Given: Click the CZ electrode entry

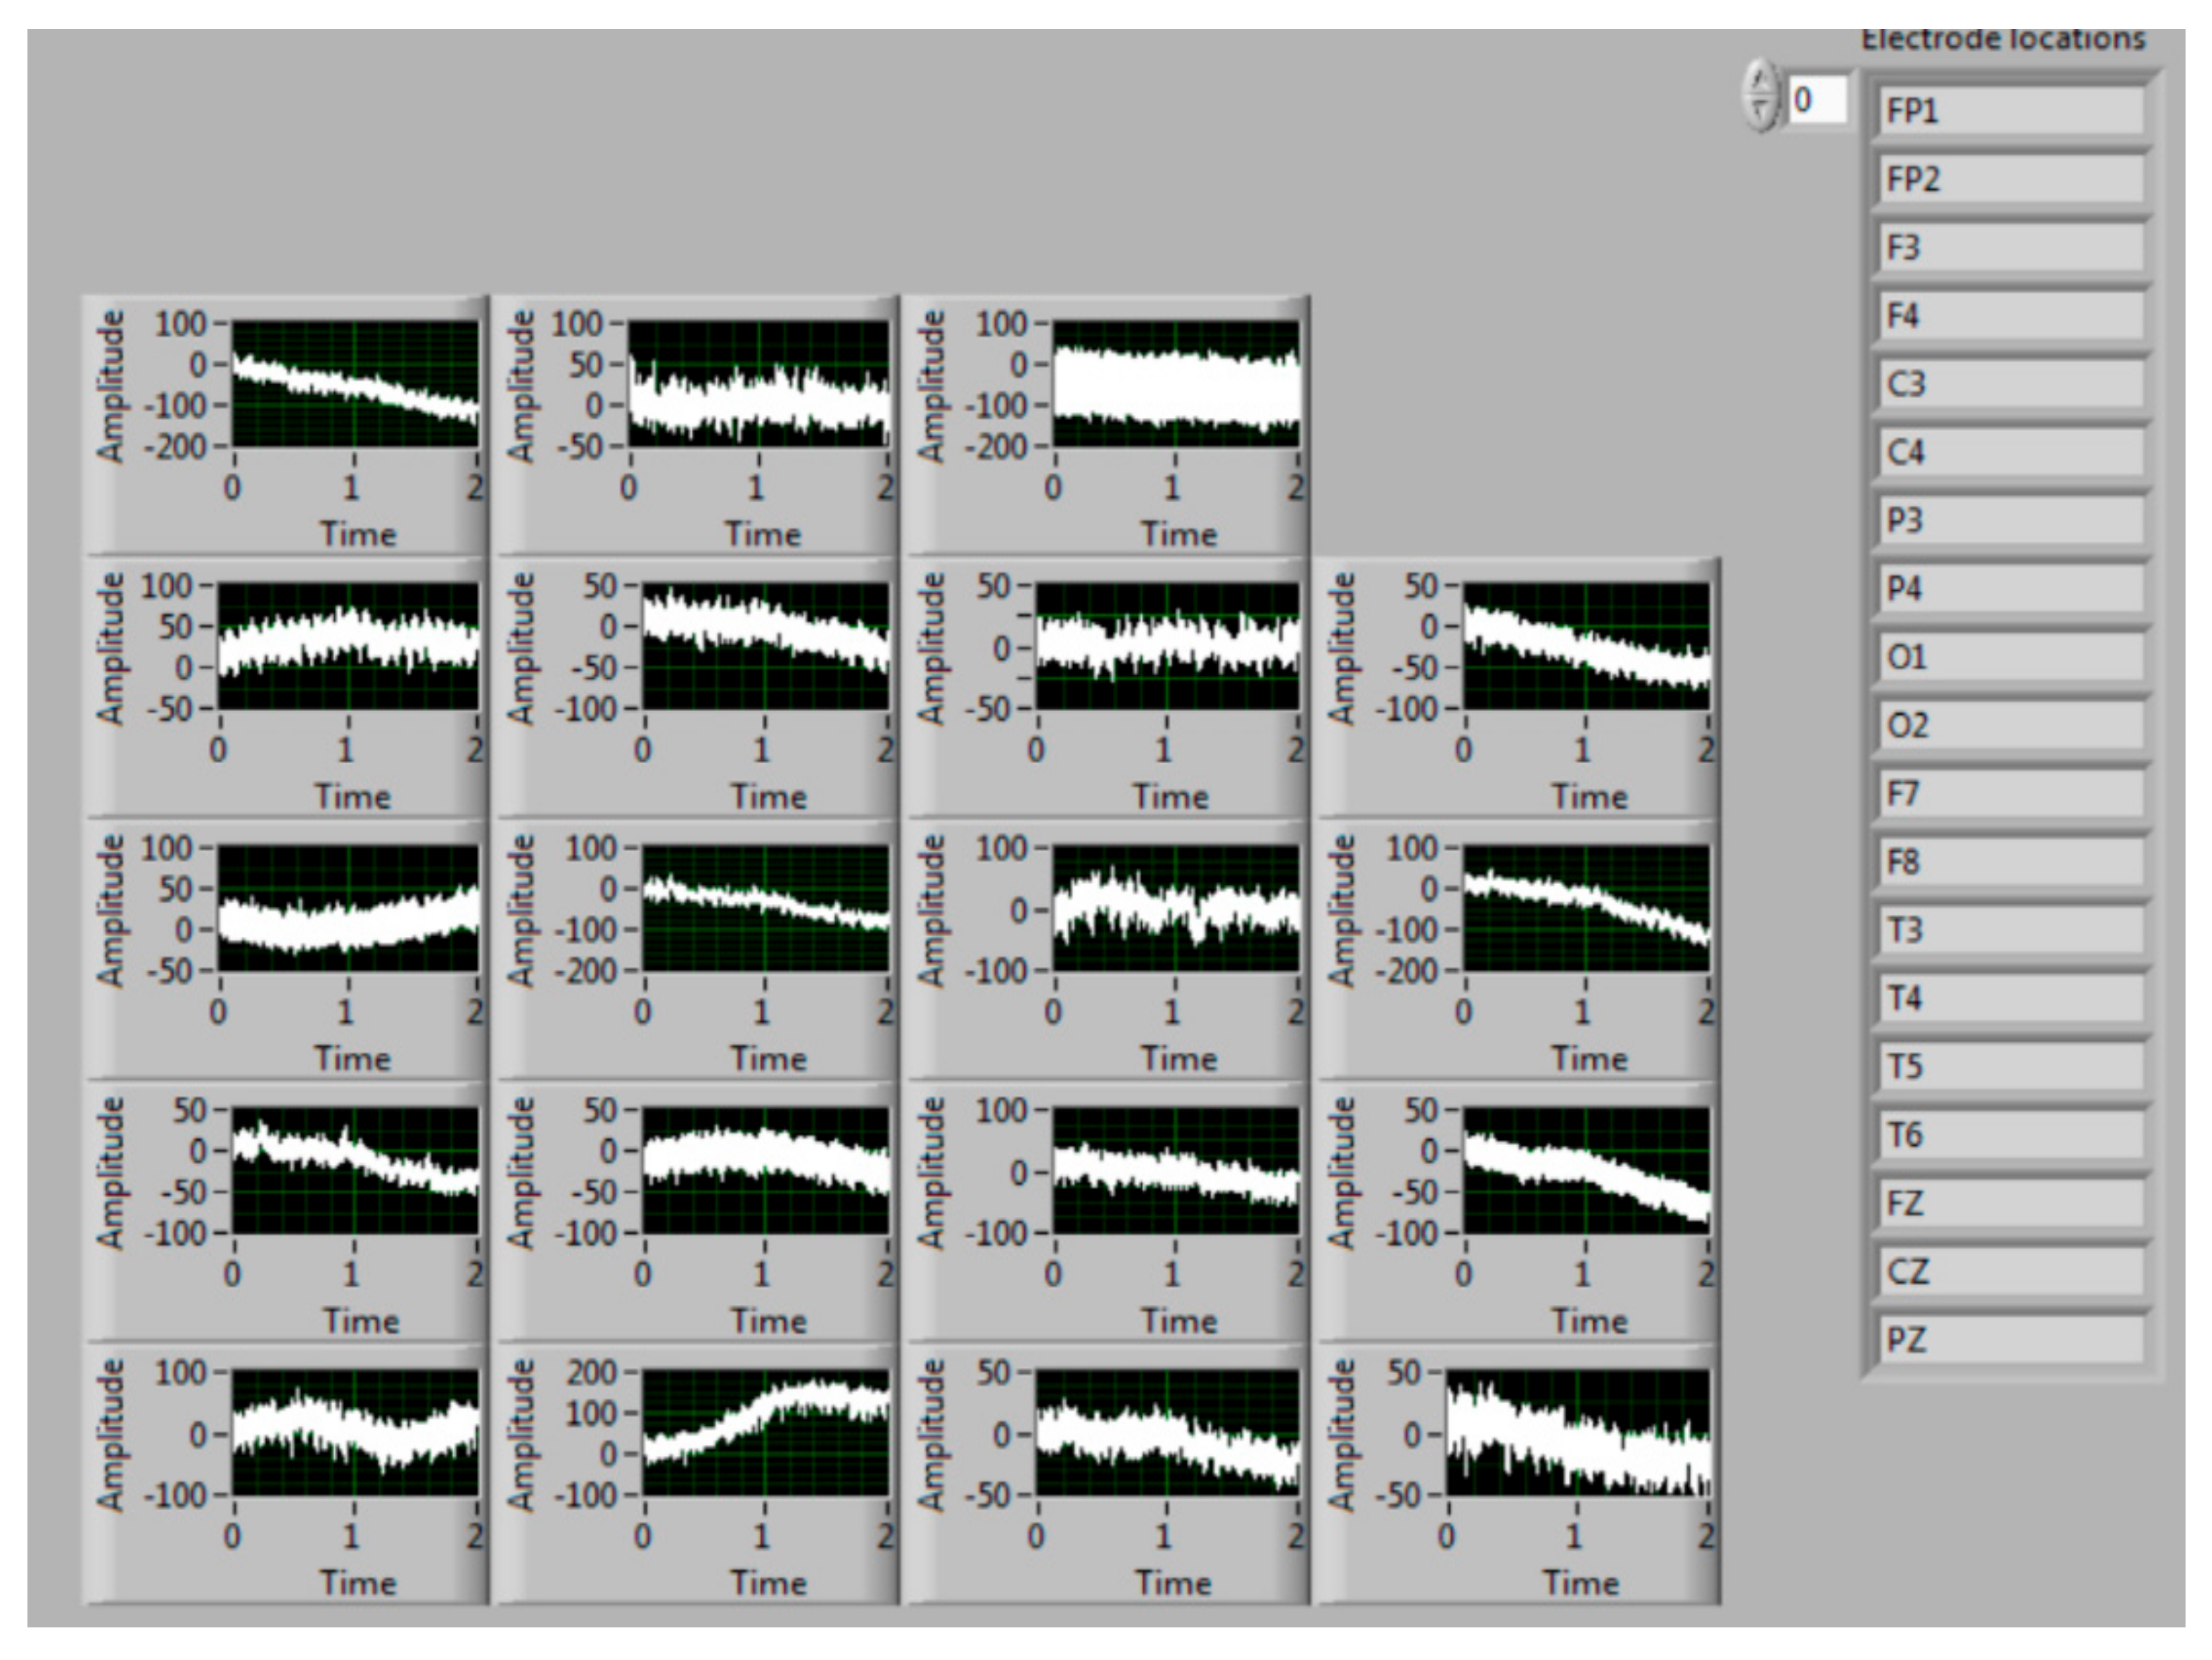Looking at the screenshot, I should (x=2010, y=1271).
